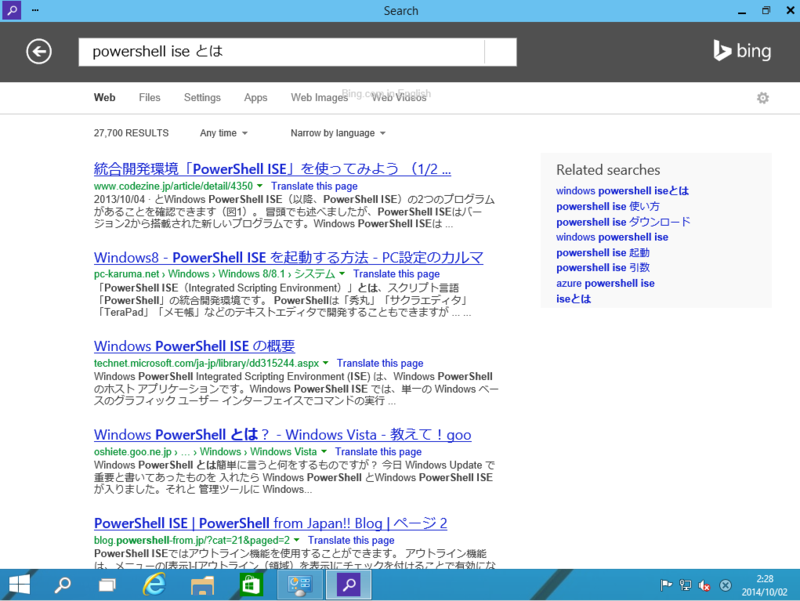
Task: Click the blank search button beside the query
Action: [x=501, y=52]
